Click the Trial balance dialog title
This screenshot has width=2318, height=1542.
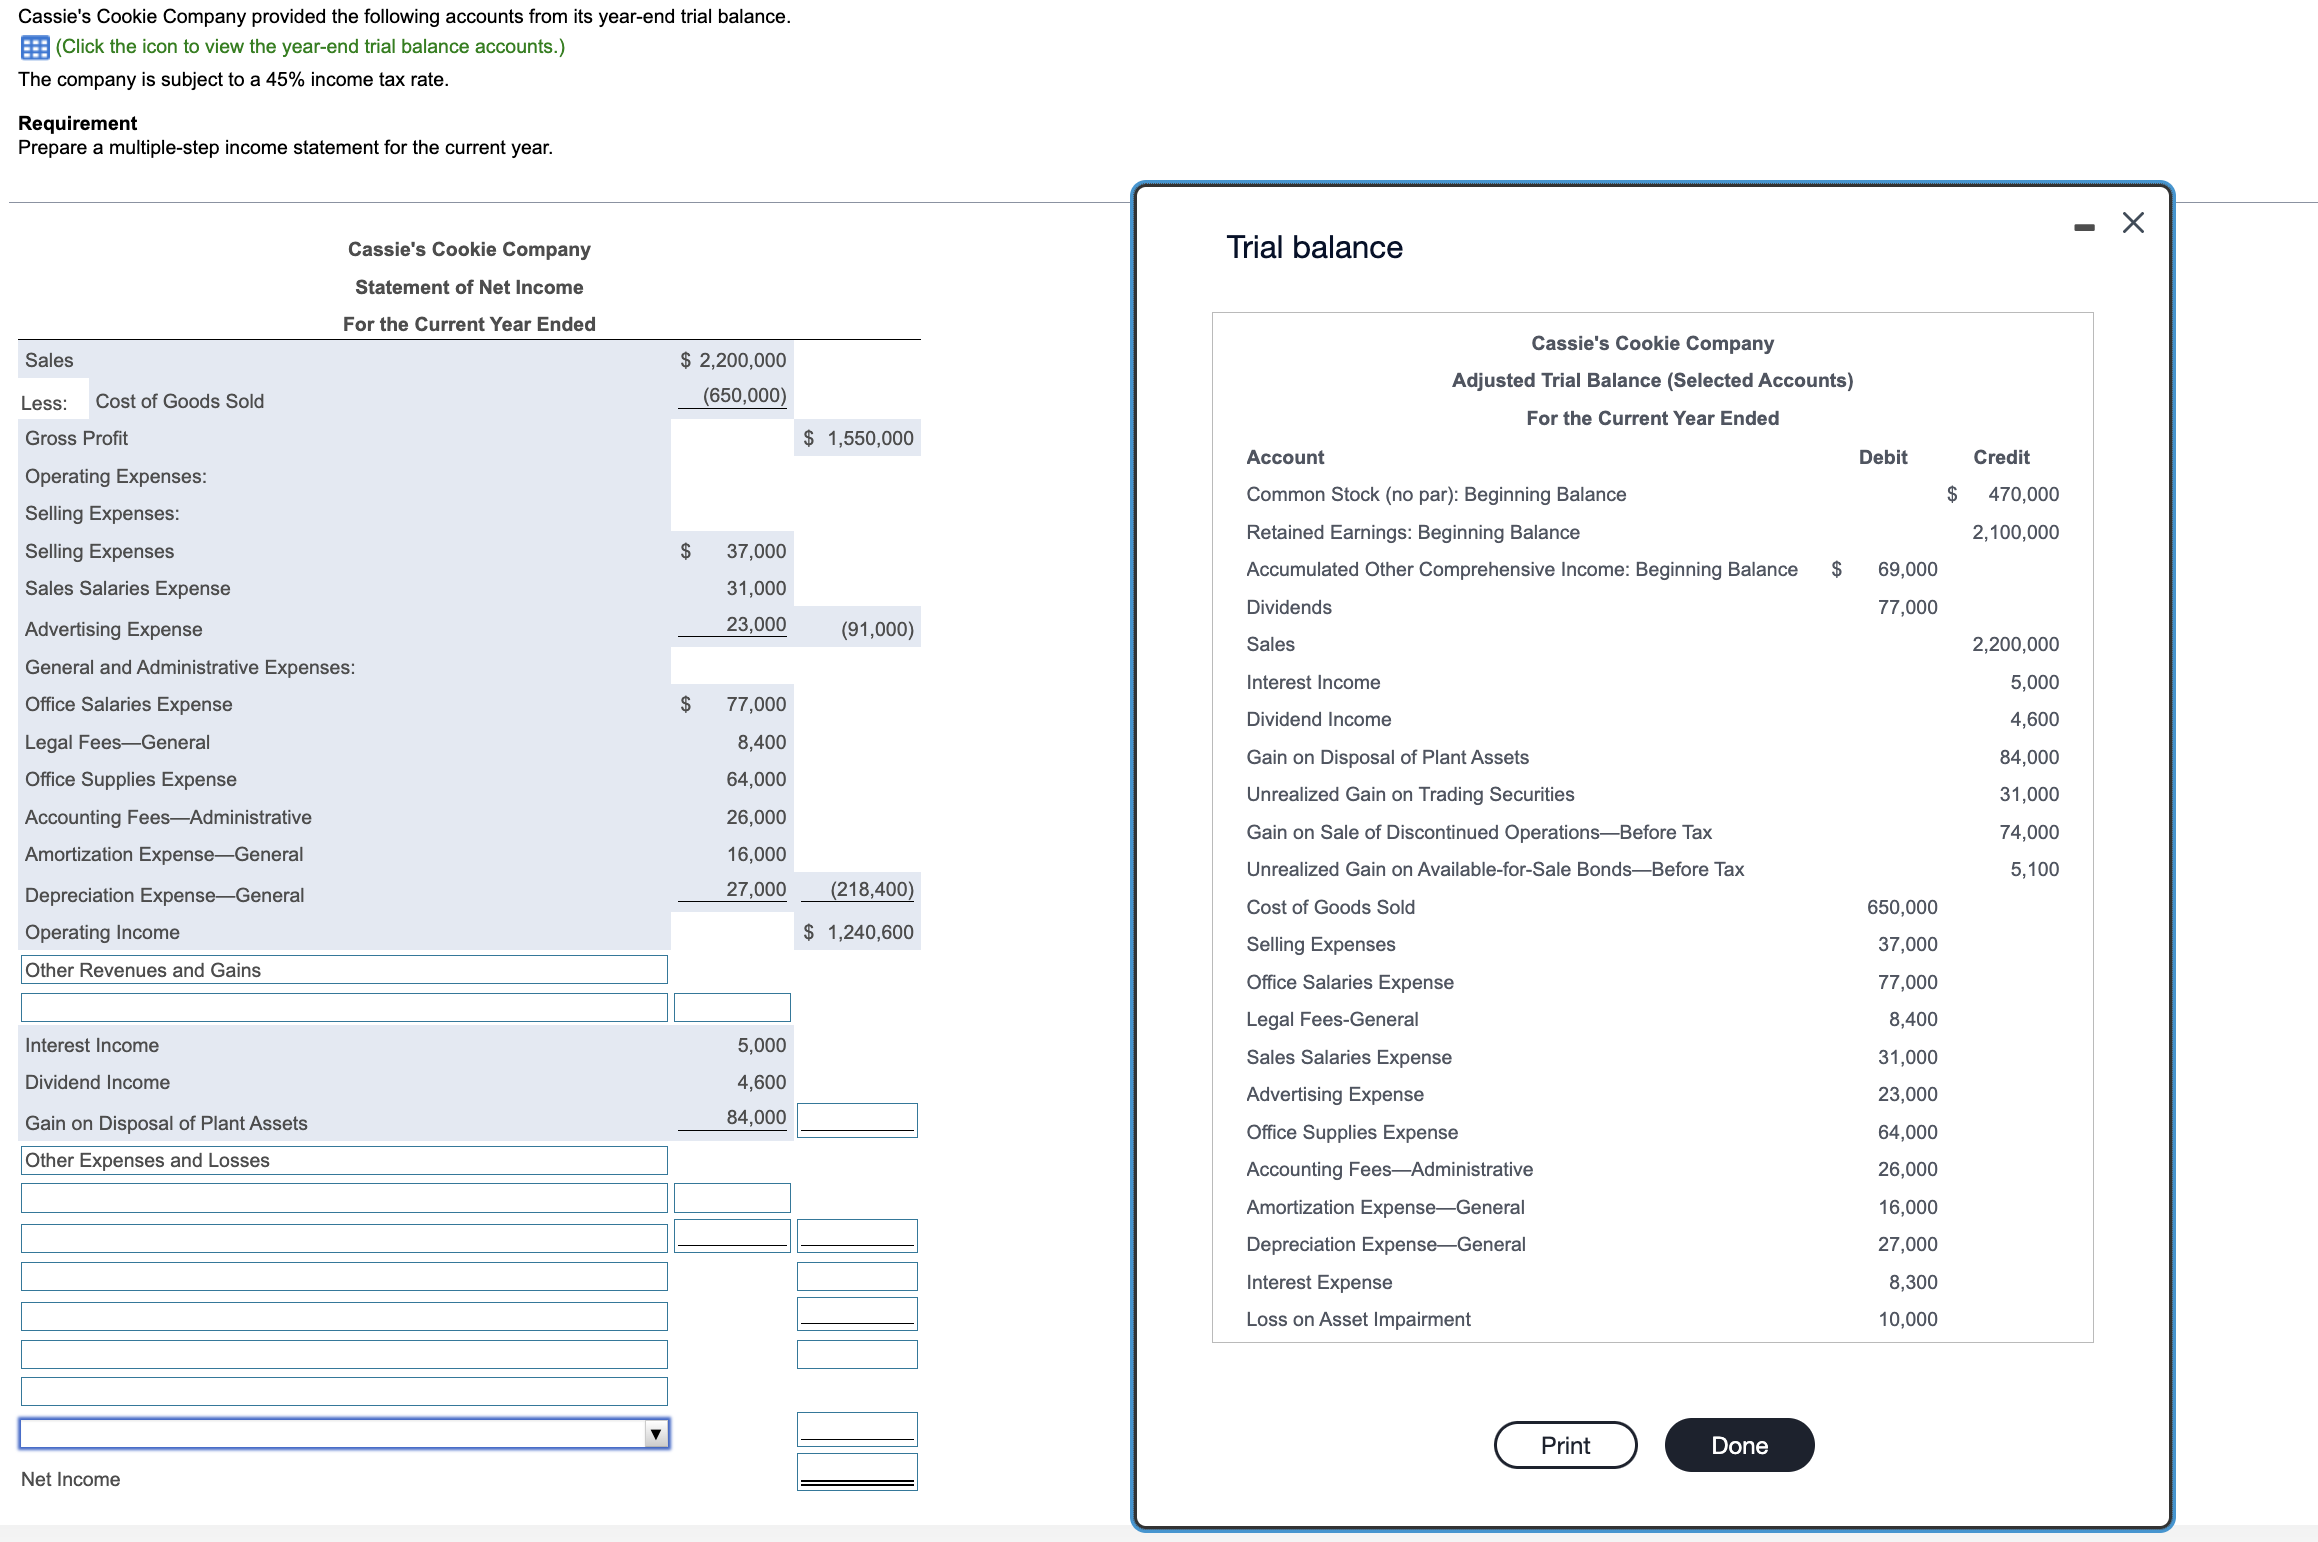[1314, 247]
